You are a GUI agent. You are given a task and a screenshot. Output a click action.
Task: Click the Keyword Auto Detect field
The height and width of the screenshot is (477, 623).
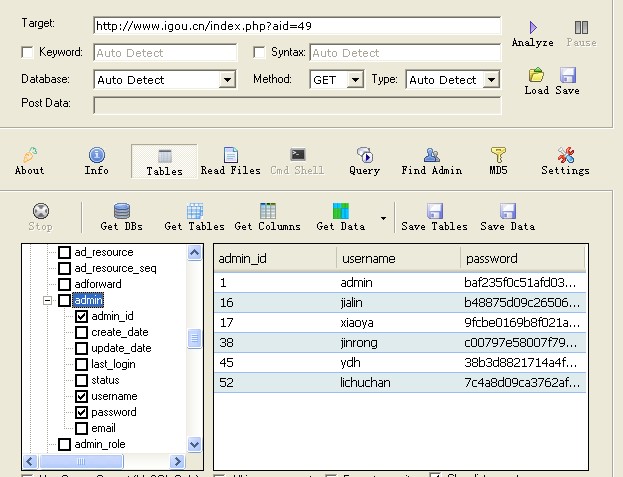165,52
